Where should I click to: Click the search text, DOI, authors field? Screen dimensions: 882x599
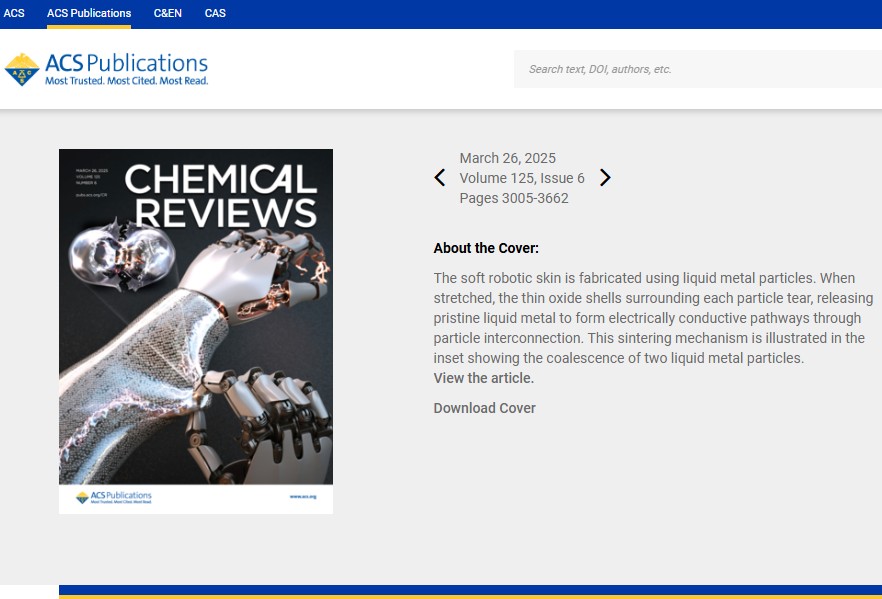pyautogui.click(x=697, y=69)
